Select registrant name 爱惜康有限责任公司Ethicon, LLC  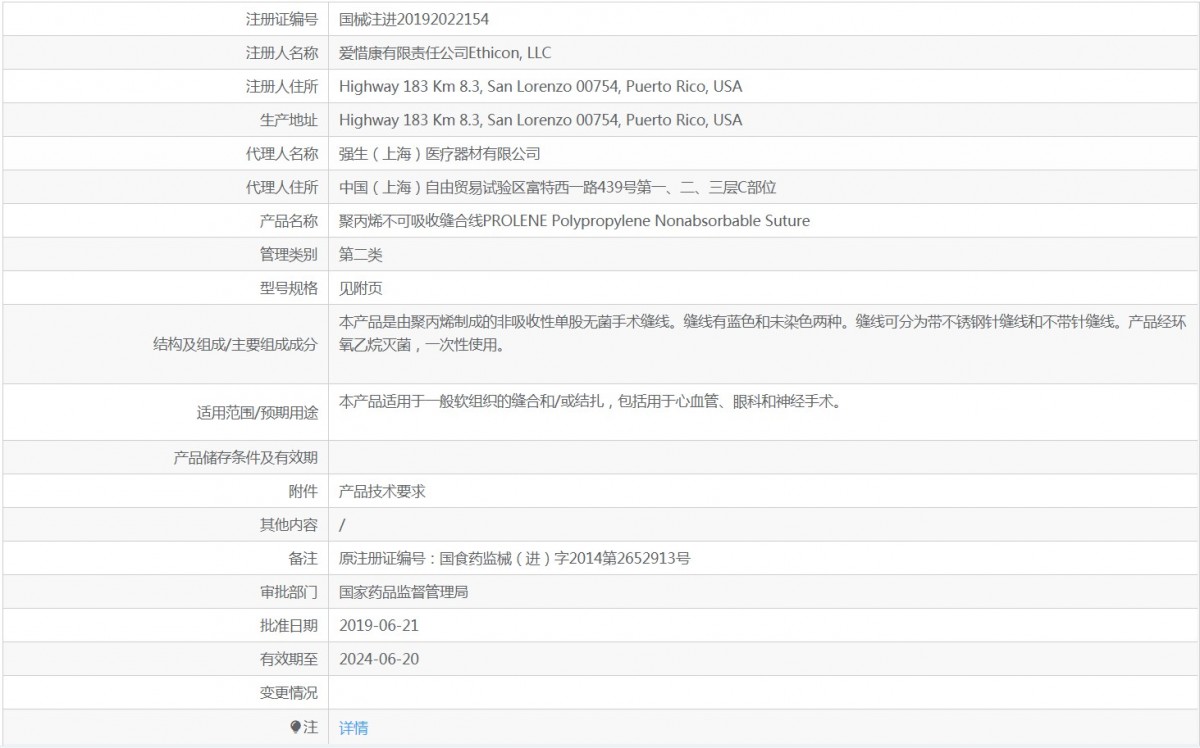[445, 52]
